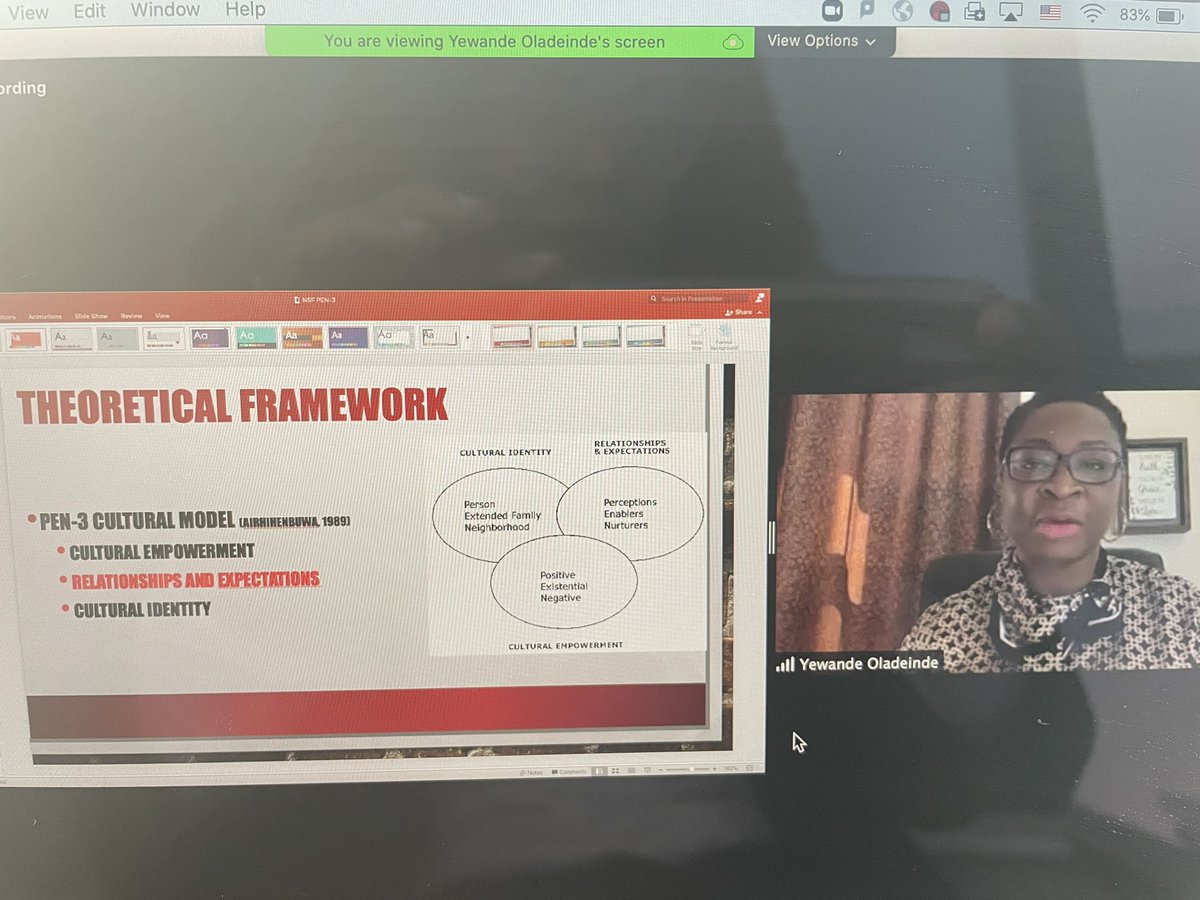Choose the second theme variant thumbnail
Viewport: 1200px width, 900px height.
556,336
